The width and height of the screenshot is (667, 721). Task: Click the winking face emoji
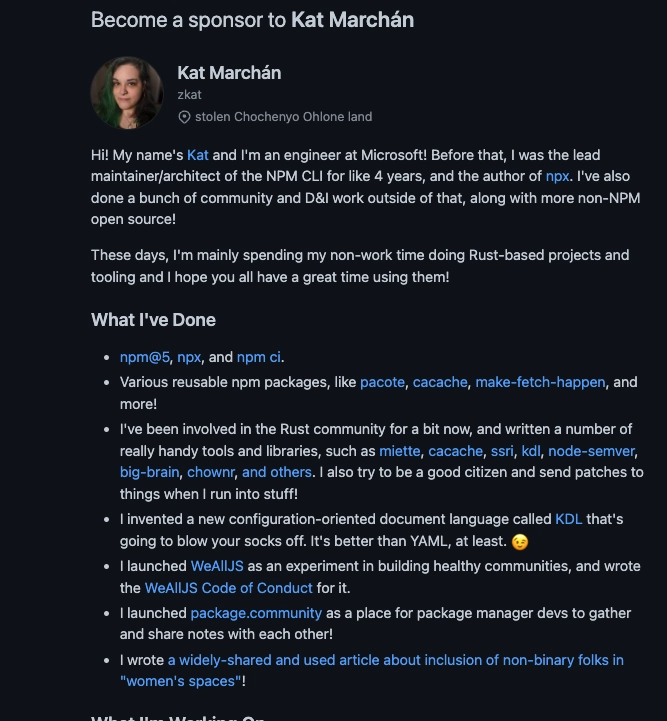(x=519, y=542)
